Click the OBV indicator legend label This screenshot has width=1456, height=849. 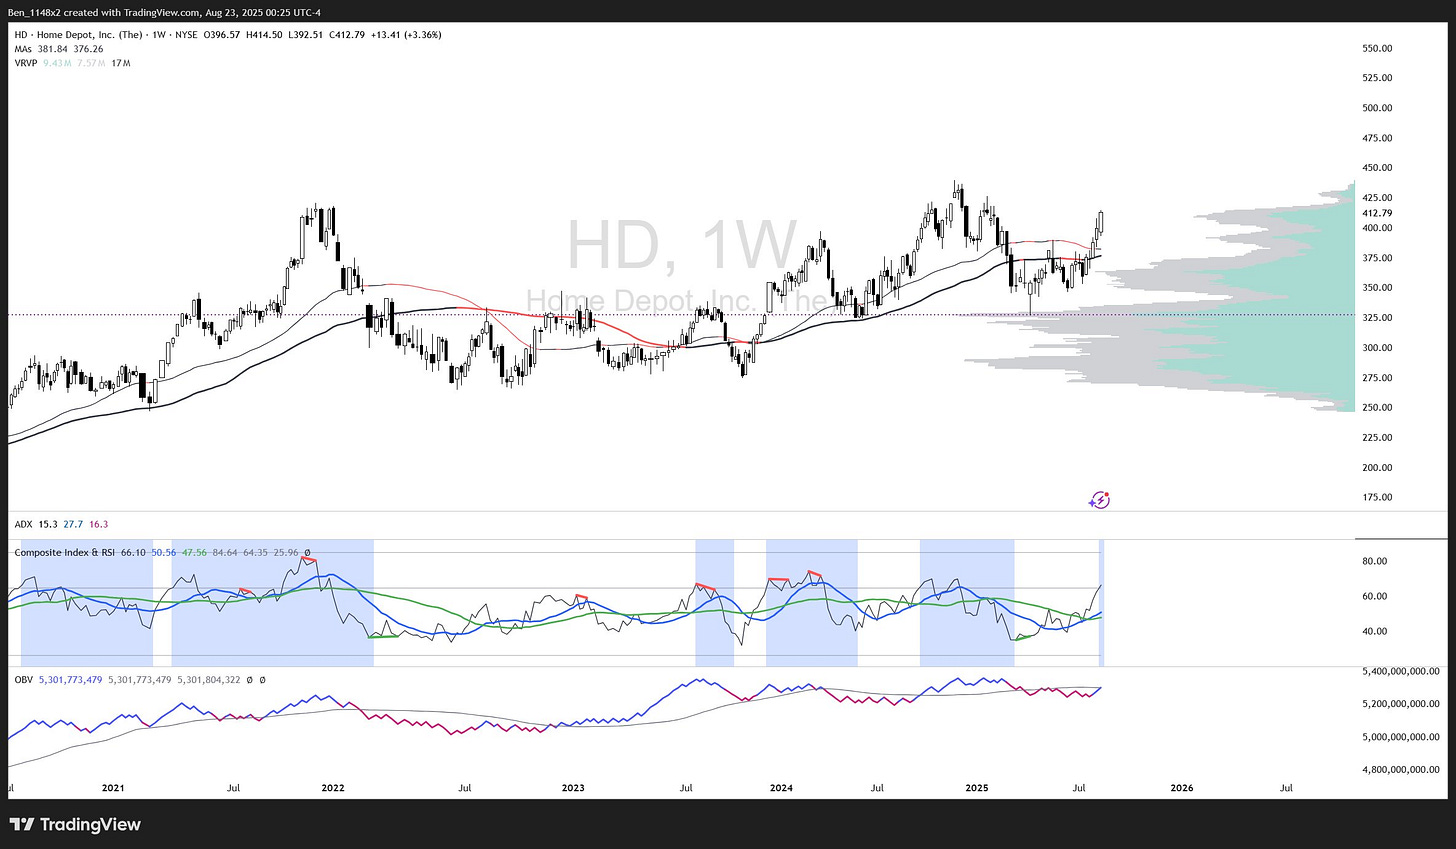coord(23,680)
